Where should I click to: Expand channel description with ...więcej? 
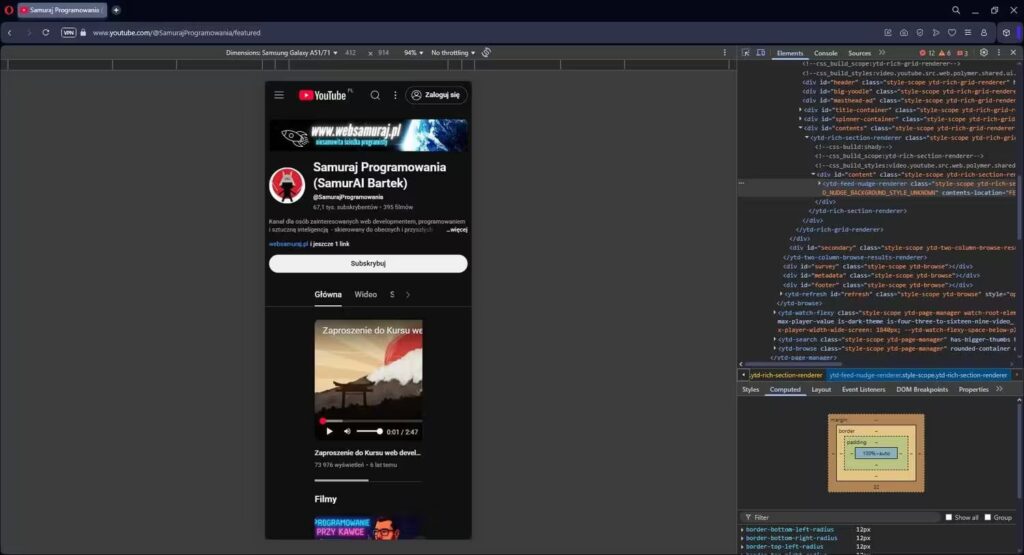point(457,230)
